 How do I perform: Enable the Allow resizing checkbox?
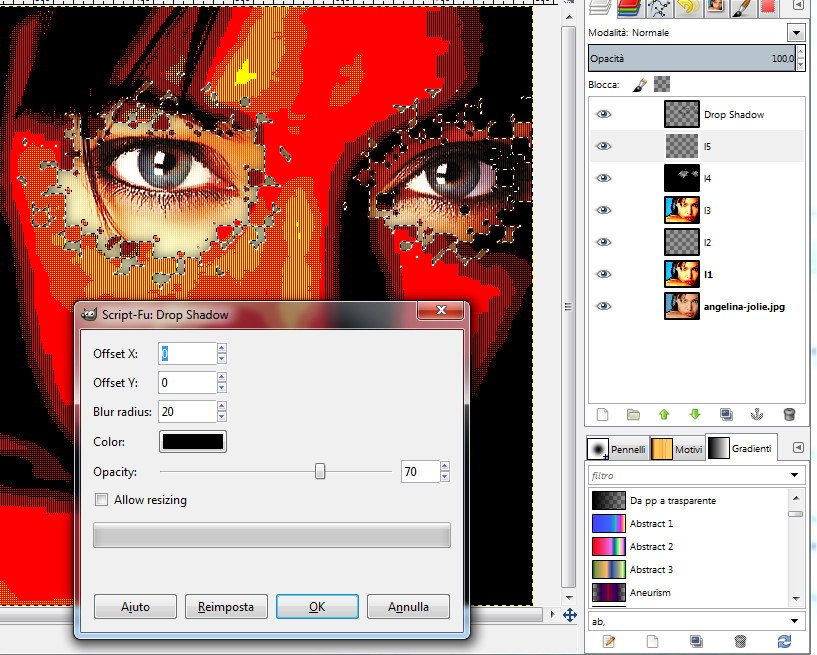click(102, 500)
